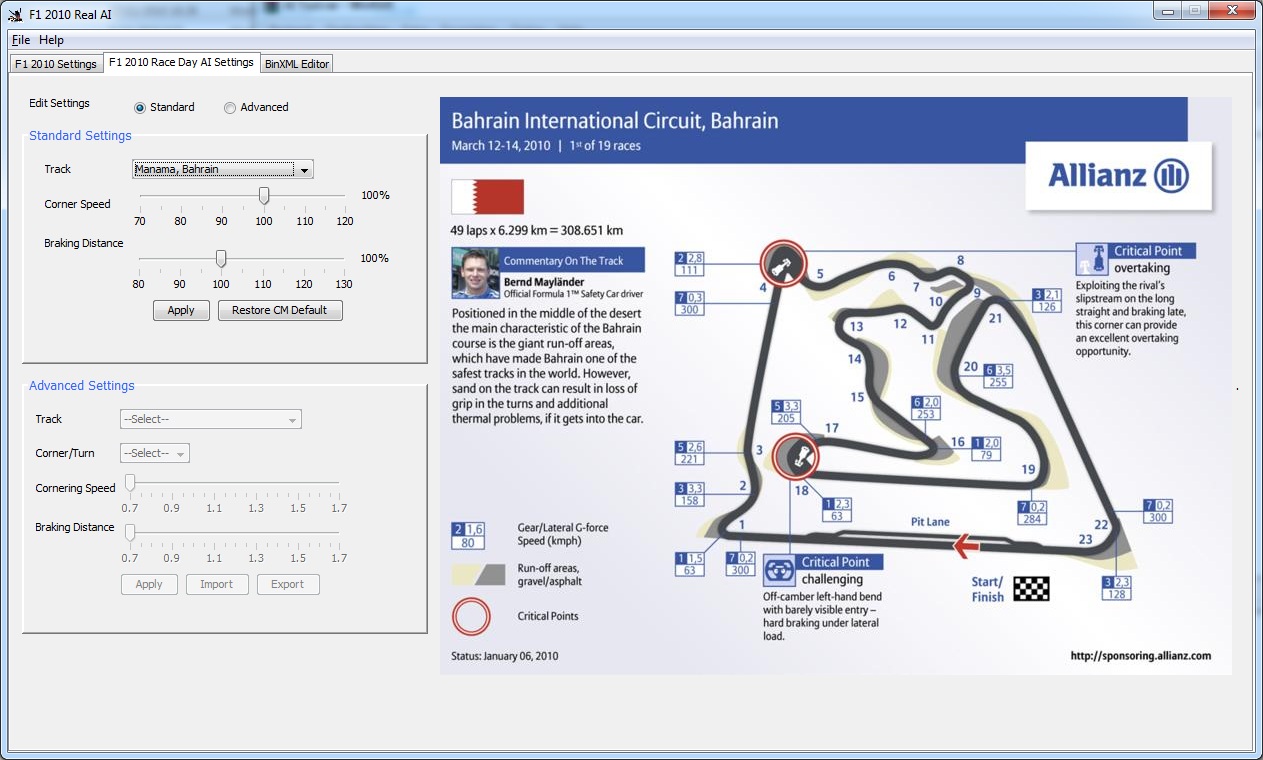
Task: Click the sponsoring.allianz.com URL
Action: [1140, 656]
